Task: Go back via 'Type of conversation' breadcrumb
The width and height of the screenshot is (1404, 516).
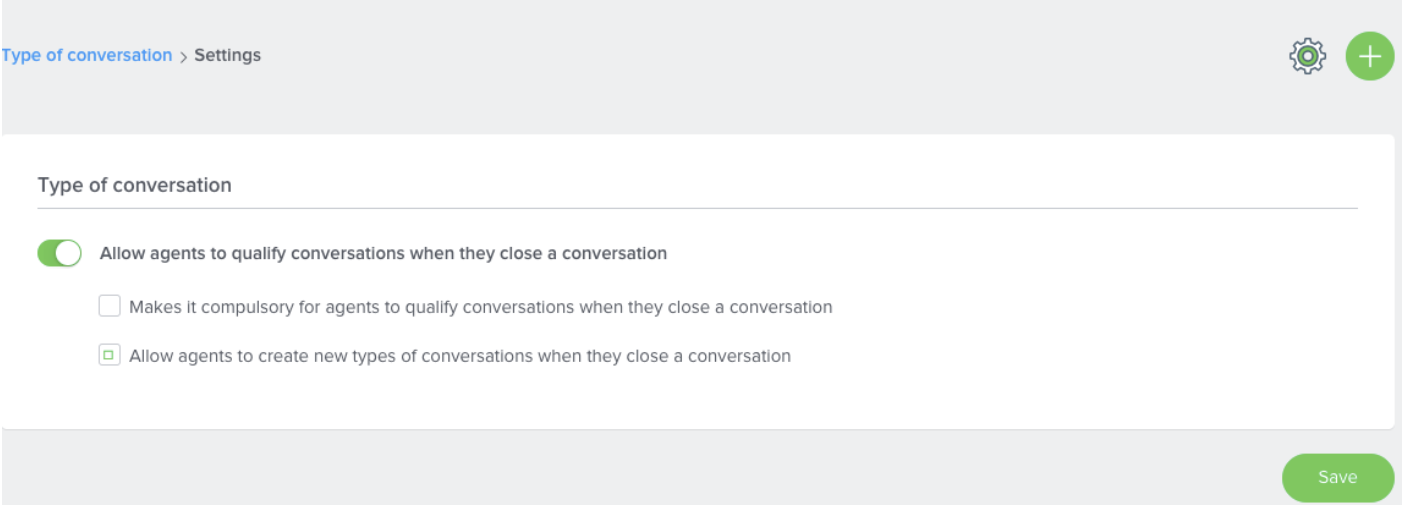Action: (87, 55)
